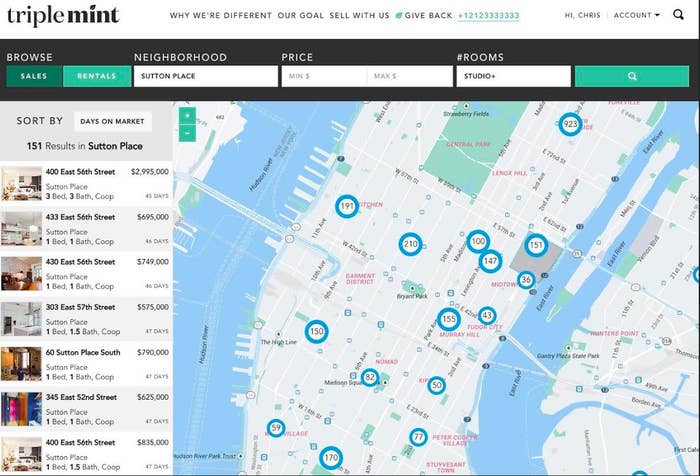
Task: Open $835,000 400 East 56th Street listing
Action: 86,455
